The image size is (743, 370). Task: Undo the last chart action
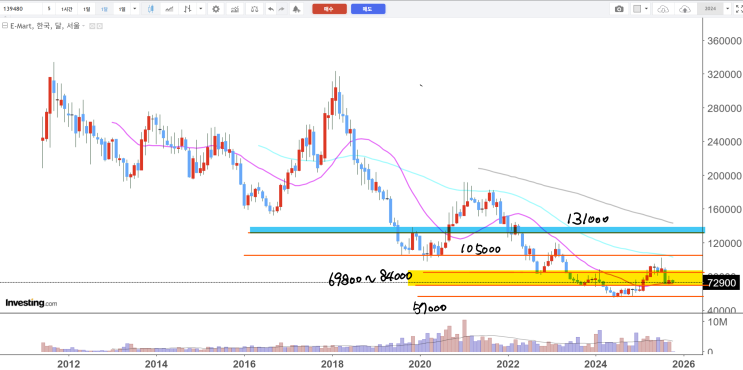(271, 9)
